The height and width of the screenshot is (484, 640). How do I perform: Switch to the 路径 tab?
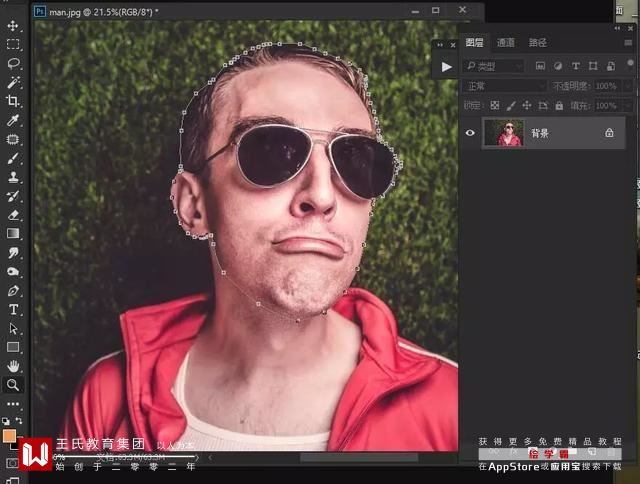pyautogui.click(x=538, y=42)
